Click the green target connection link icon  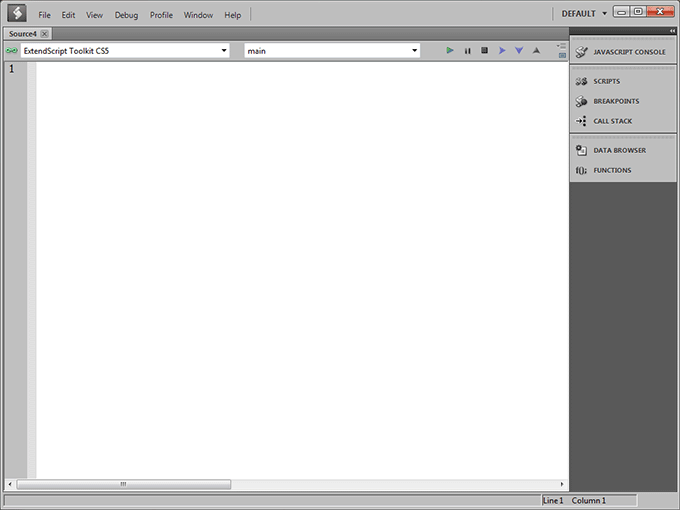12,51
